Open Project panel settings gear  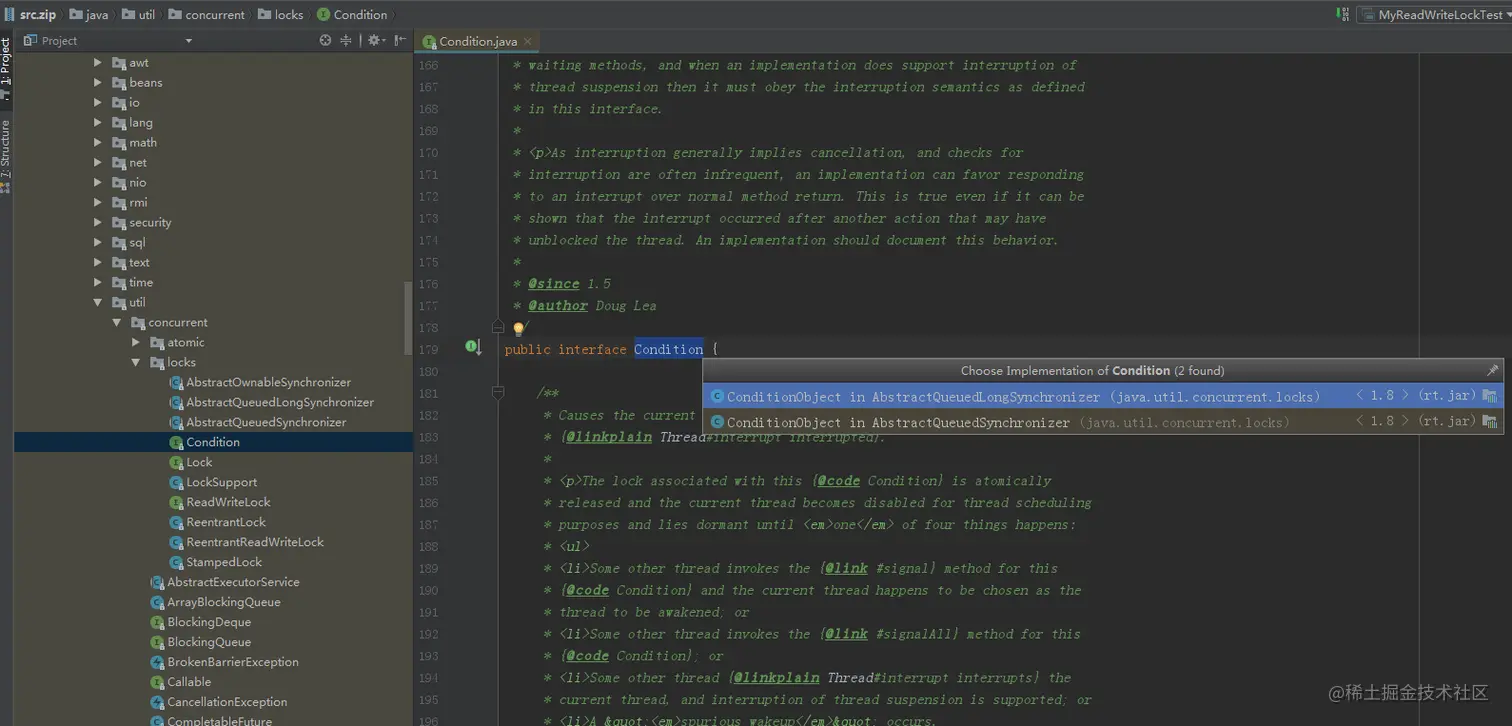point(375,41)
